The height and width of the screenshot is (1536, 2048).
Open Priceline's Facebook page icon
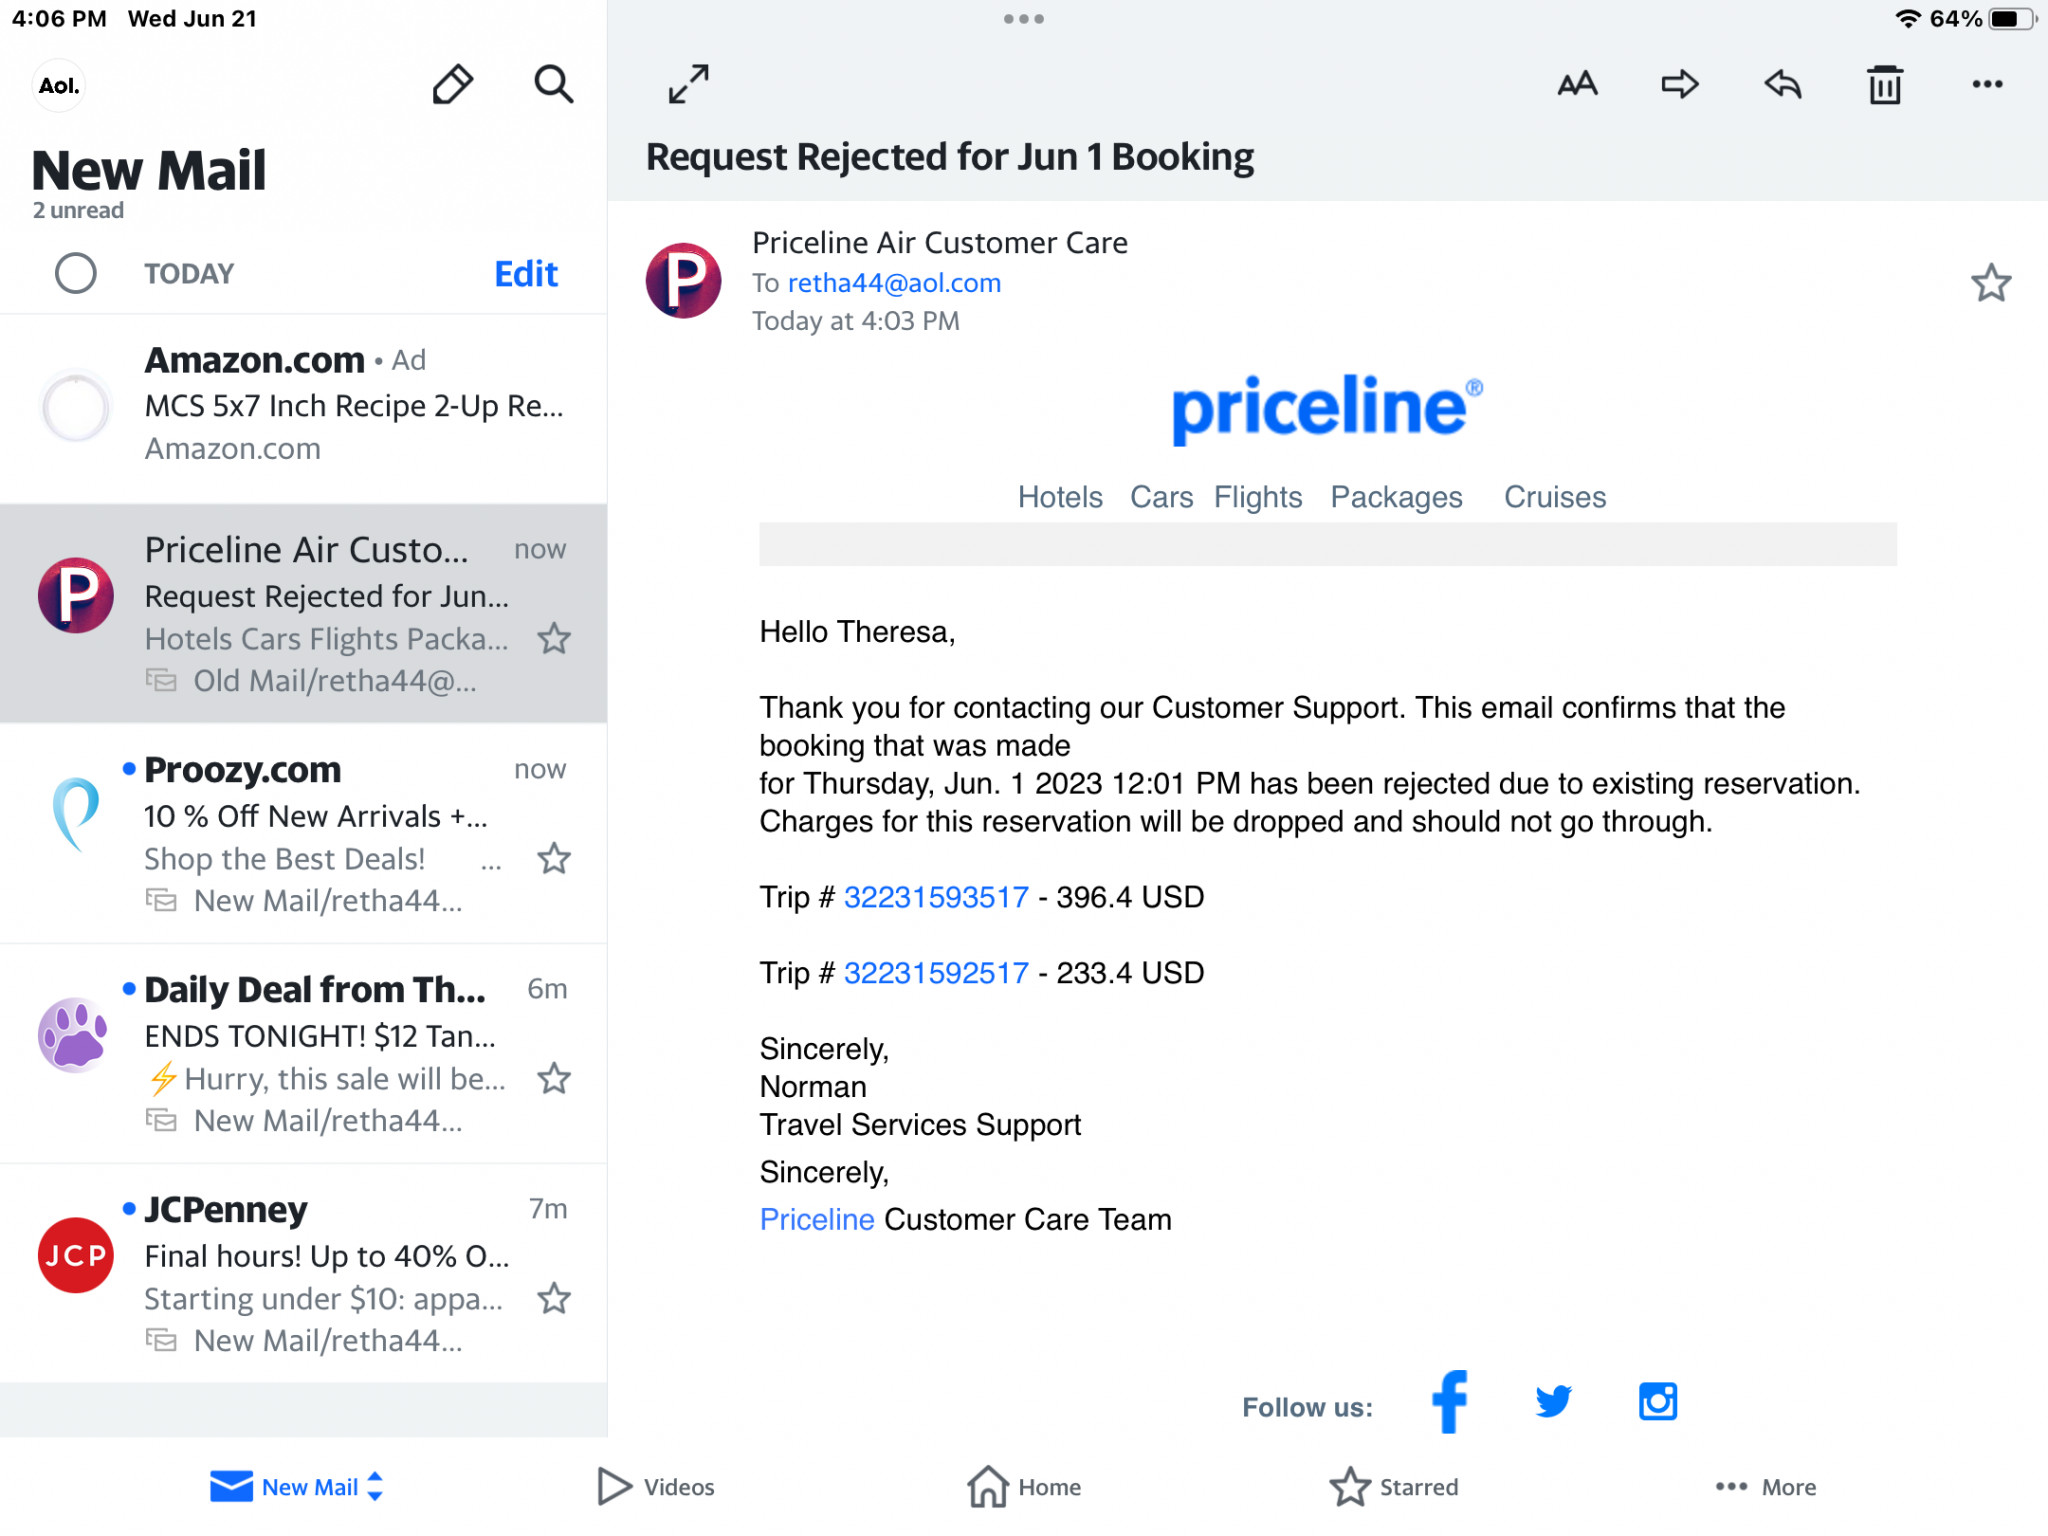click(x=1449, y=1401)
